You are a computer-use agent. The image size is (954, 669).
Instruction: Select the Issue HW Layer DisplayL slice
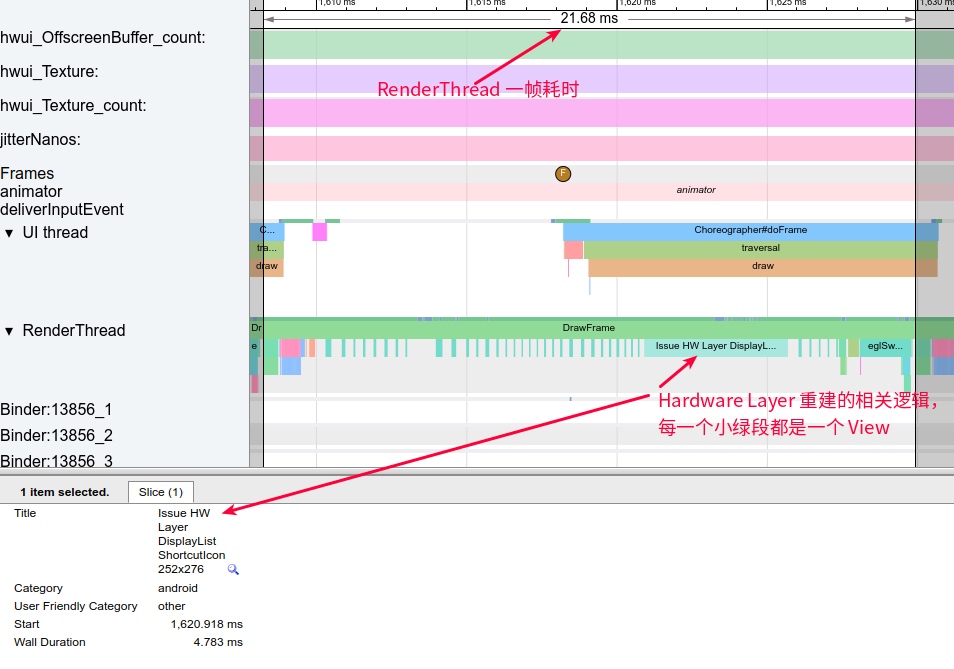tap(715, 346)
